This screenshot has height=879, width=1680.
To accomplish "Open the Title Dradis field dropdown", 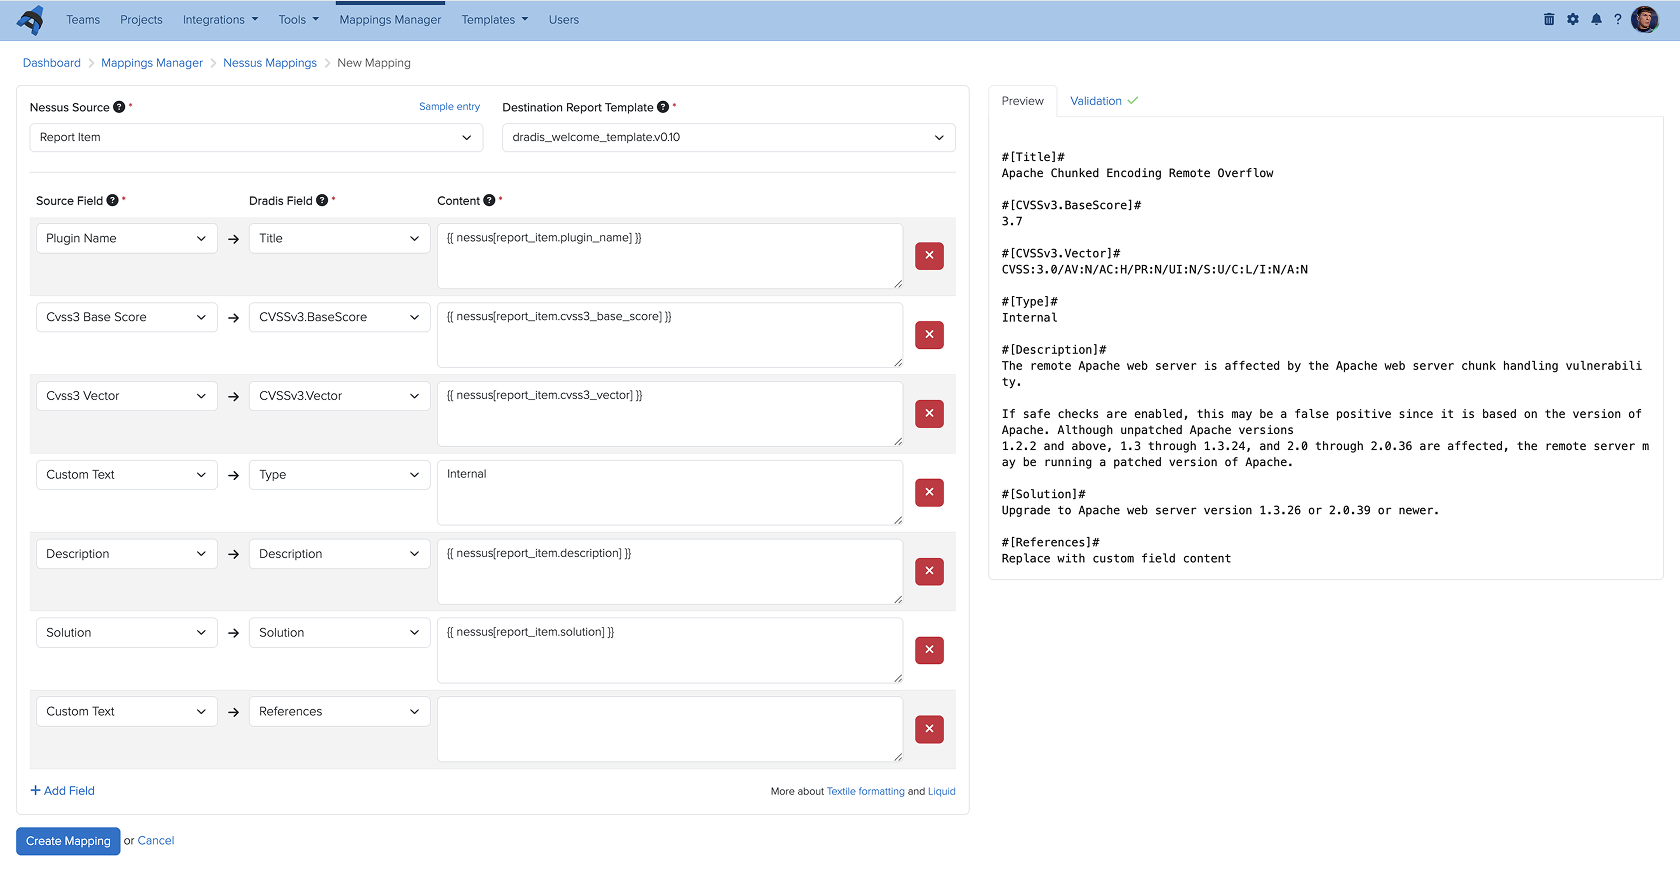I will [x=339, y=238].
